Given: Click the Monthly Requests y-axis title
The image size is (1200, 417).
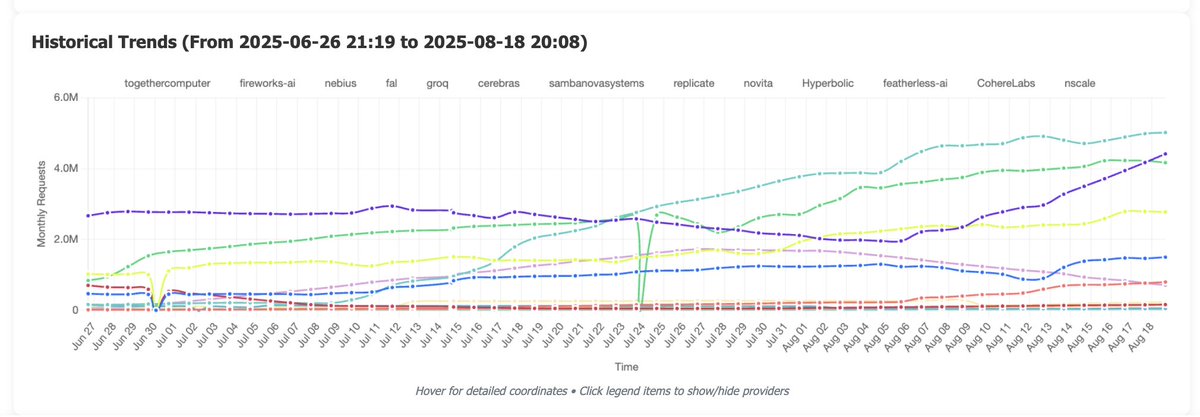Looking at the screenshot, I should pyautogui.click(x=43, y=205).
